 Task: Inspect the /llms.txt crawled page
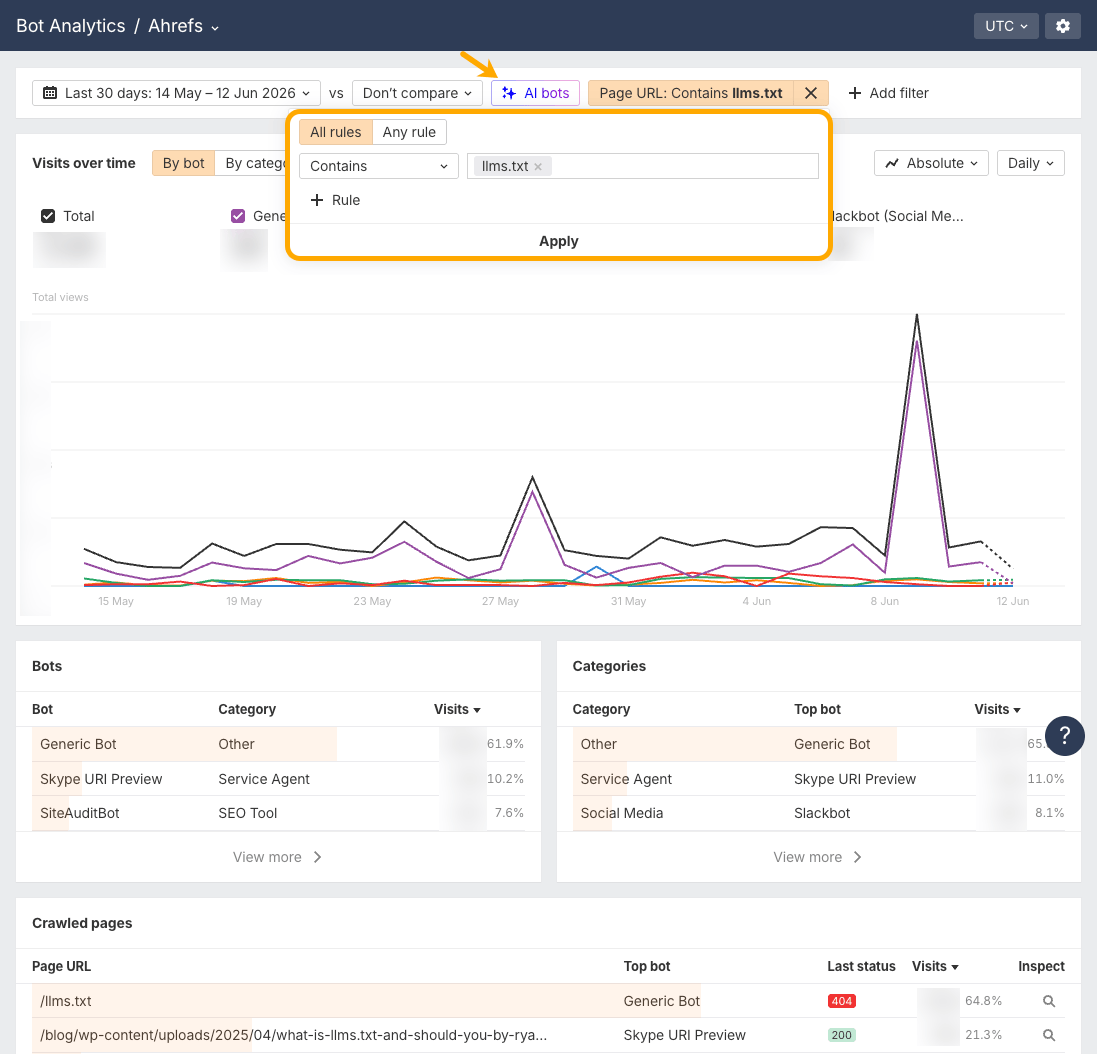pyautogui.click(x=1049, y=1001)
